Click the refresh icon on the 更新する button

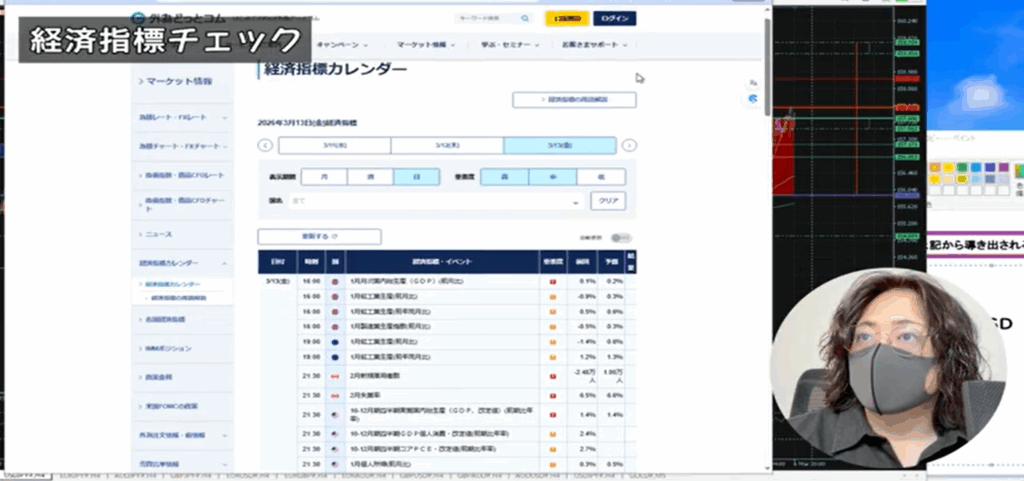[x=334, y=237]
